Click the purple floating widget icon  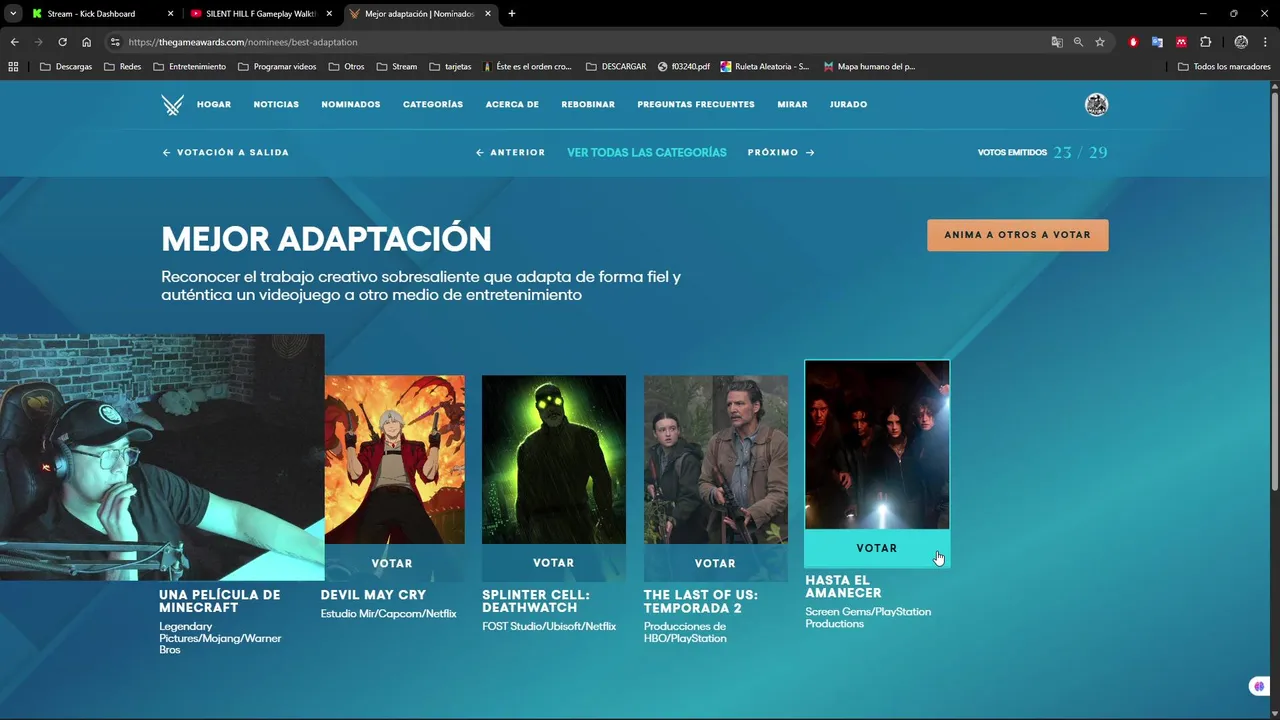[x=1259, y=686]
